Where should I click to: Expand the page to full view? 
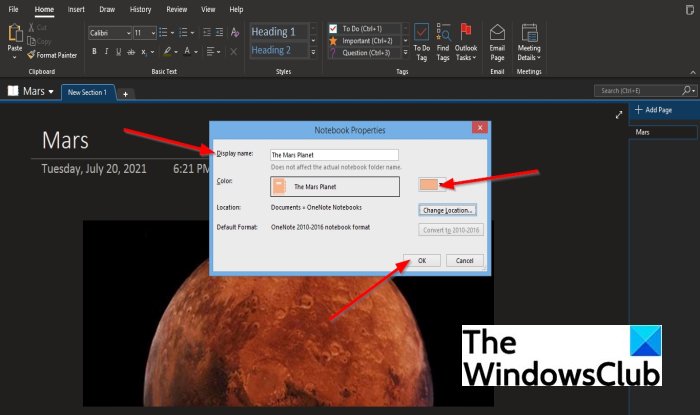619,114
